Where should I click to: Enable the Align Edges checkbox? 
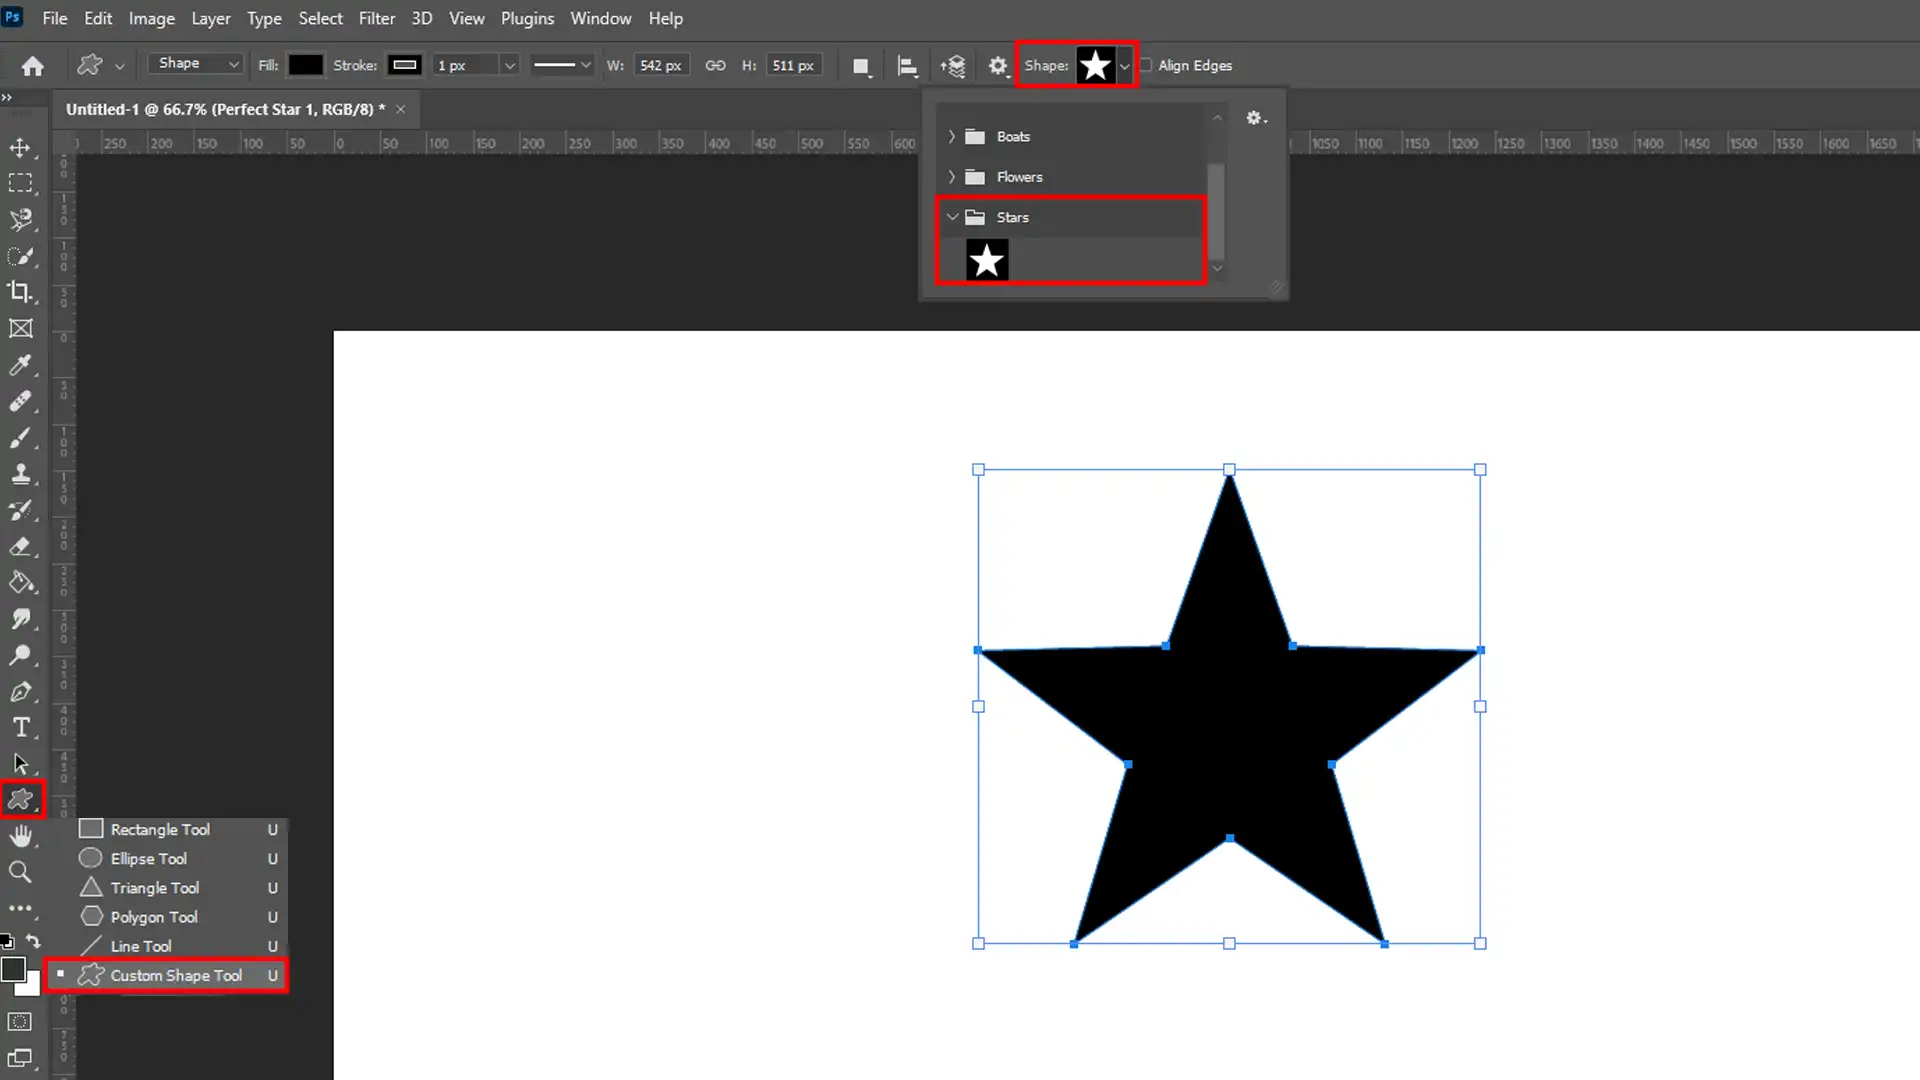pyautogui.click(x=1146, y=65)
